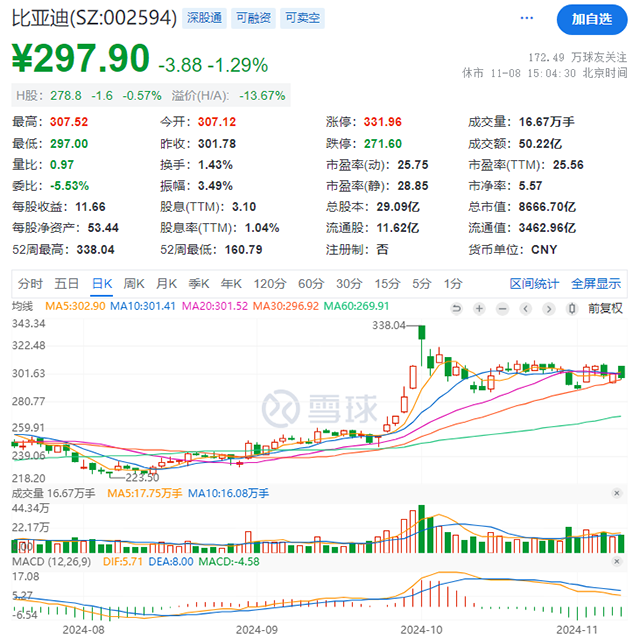This screenshot has width=640, height=638.
Task: Click the H股 price 278.8
Action: coord(66,96)
